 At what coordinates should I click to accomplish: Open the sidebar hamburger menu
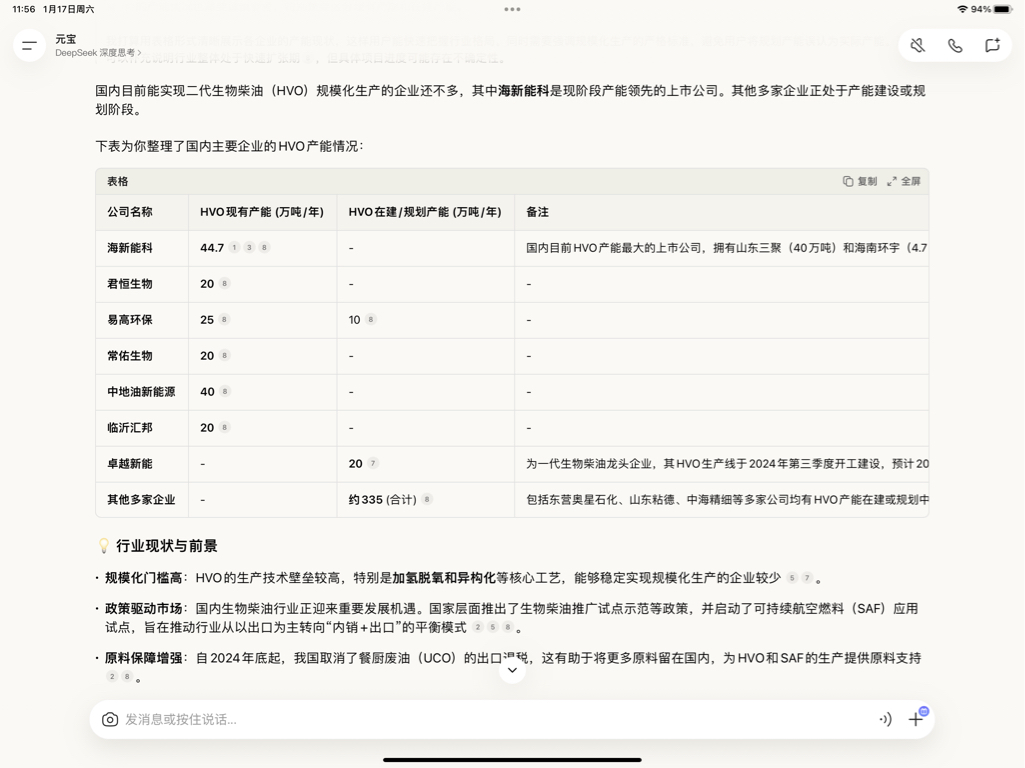[x=29, y=46]
